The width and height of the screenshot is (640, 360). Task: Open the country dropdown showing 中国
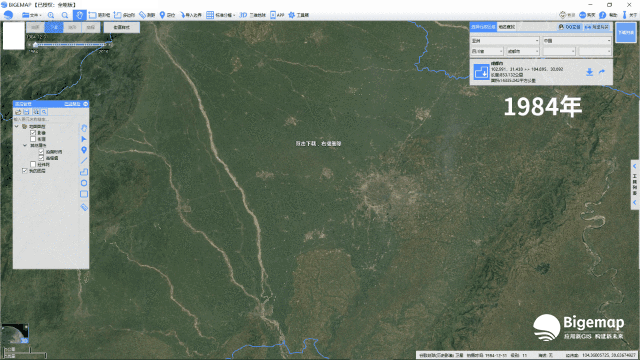[577, 41]
